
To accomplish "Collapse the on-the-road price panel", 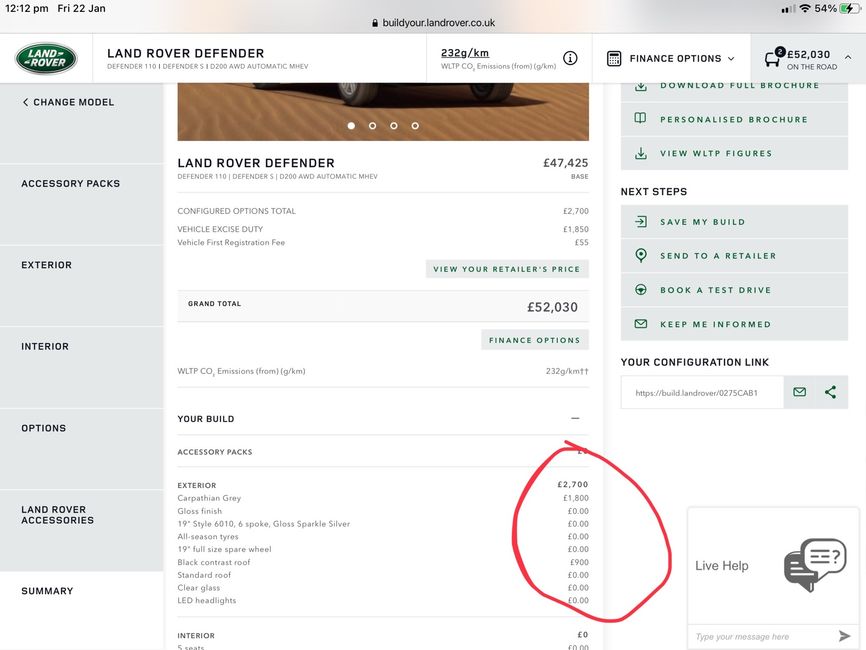I will [x=848, y=57].
